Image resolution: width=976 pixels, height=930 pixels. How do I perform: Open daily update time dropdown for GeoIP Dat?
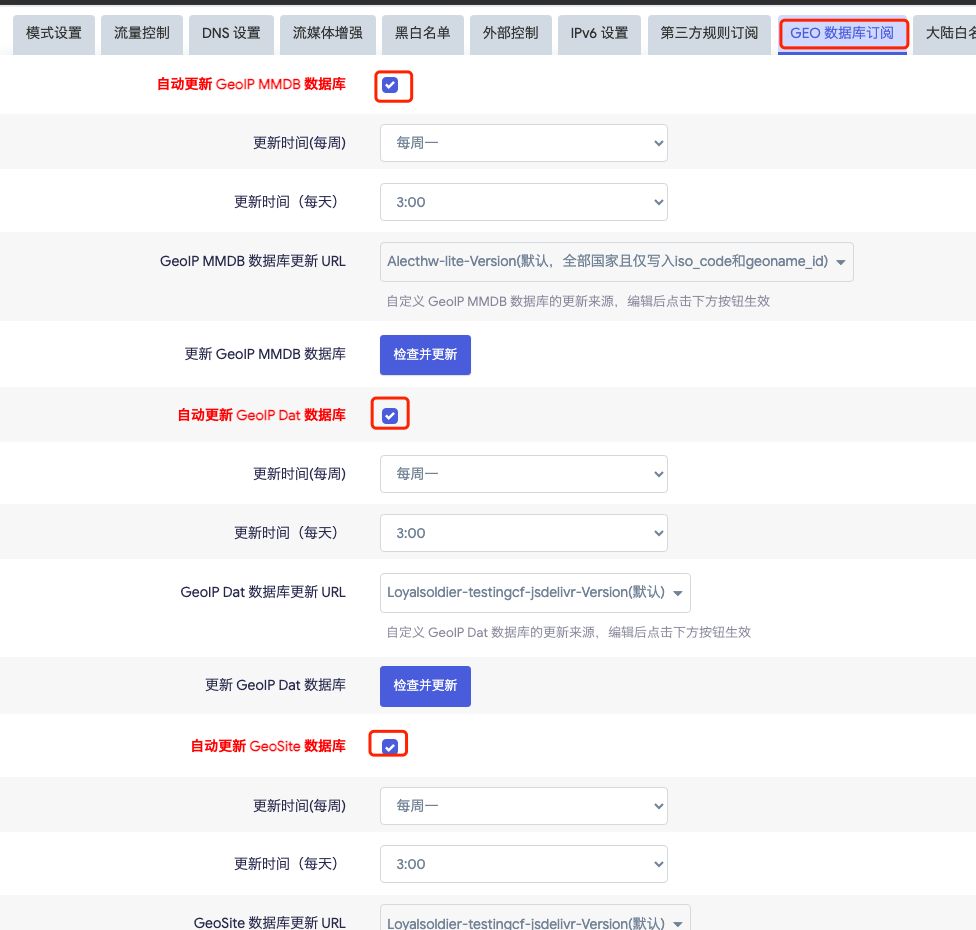point(523,533)
